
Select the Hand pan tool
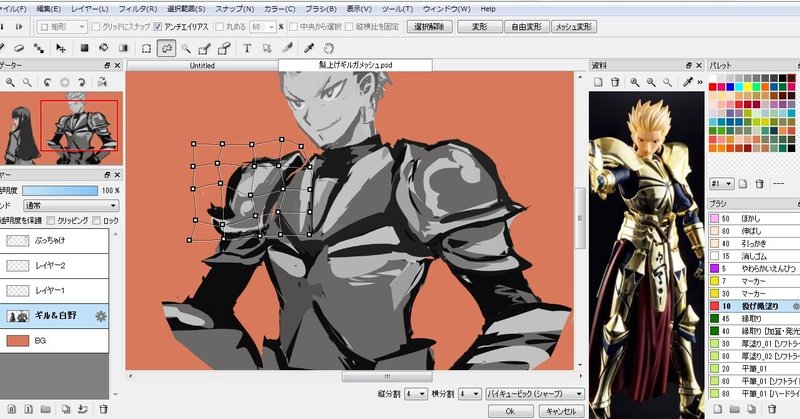(329, 48)
